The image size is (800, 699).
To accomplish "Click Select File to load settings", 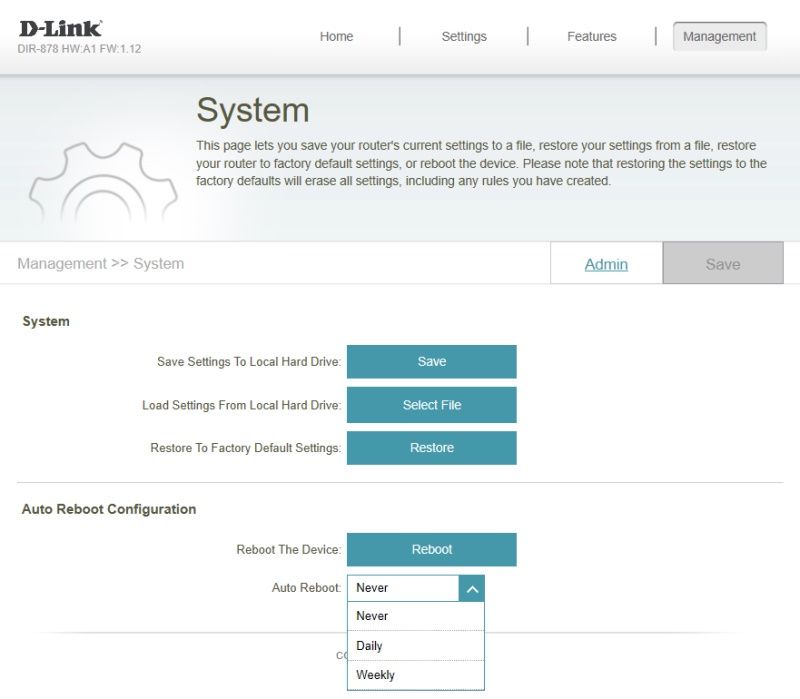I will tap(432, 405).
